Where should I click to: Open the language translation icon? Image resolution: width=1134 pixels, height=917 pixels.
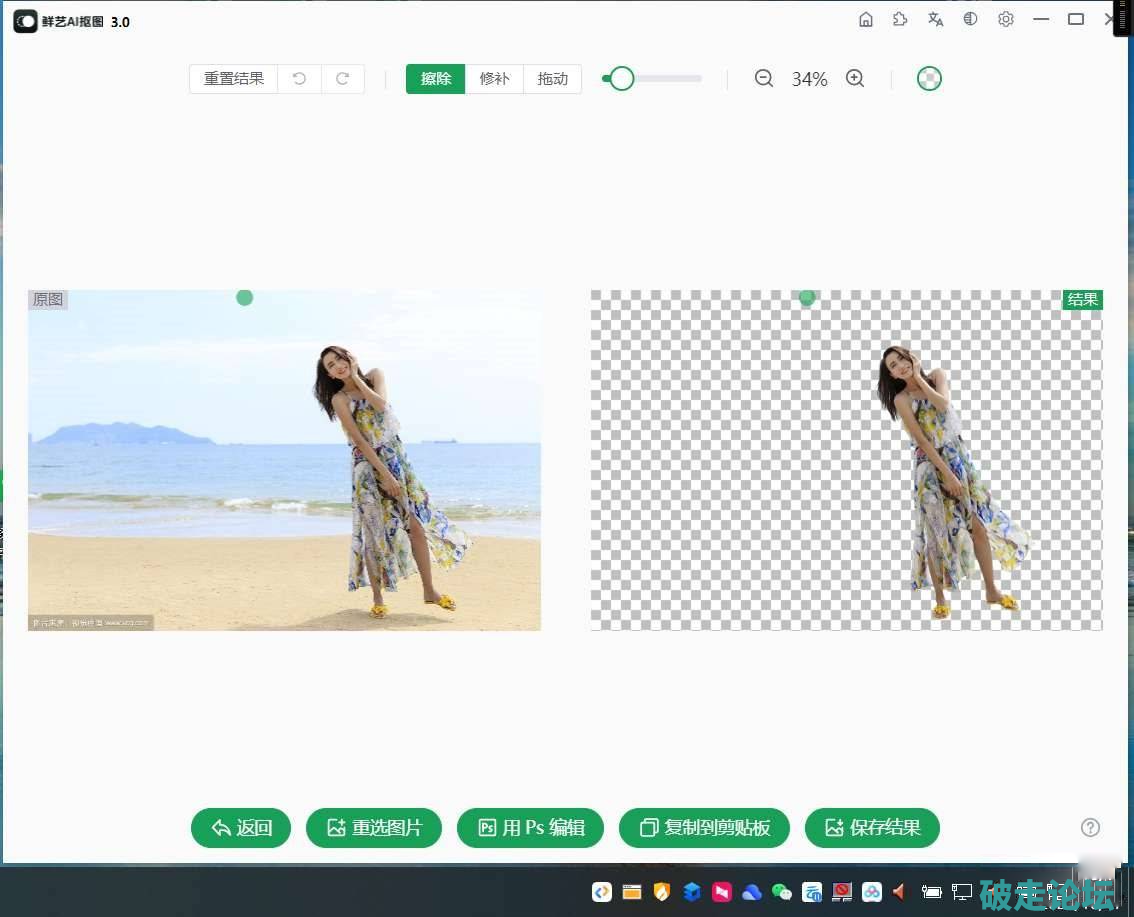coord(935,20)
